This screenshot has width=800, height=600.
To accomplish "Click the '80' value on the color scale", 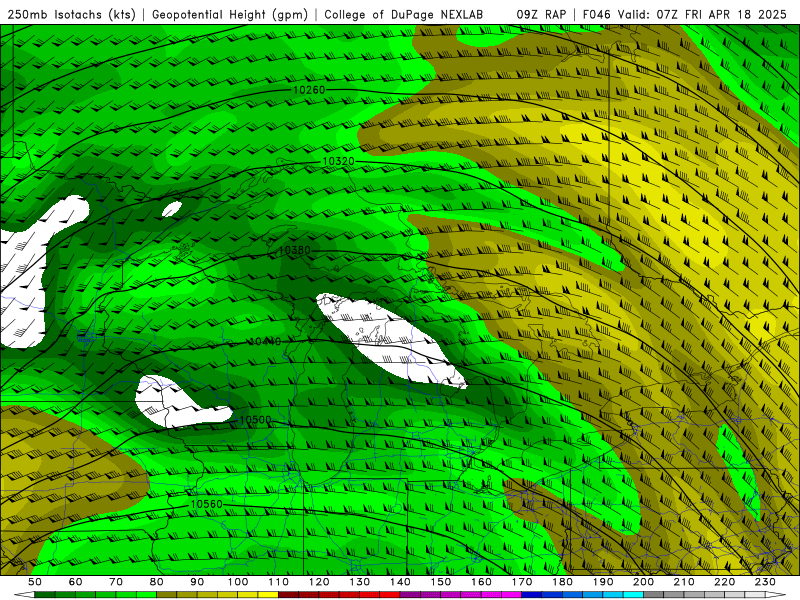I will point(157,582).
